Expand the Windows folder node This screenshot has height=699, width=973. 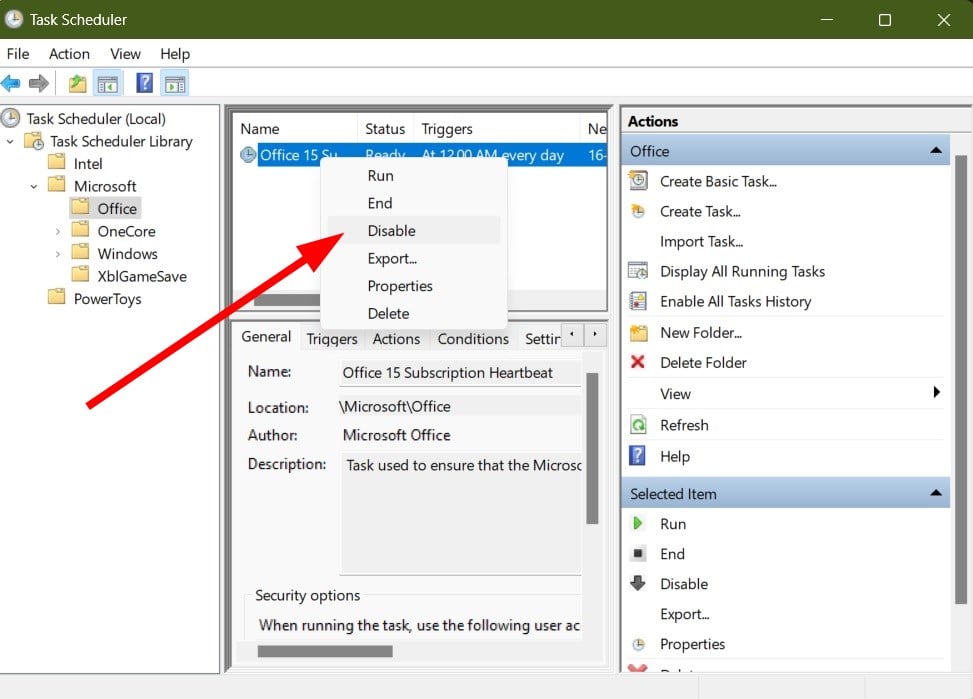[58, 254]
